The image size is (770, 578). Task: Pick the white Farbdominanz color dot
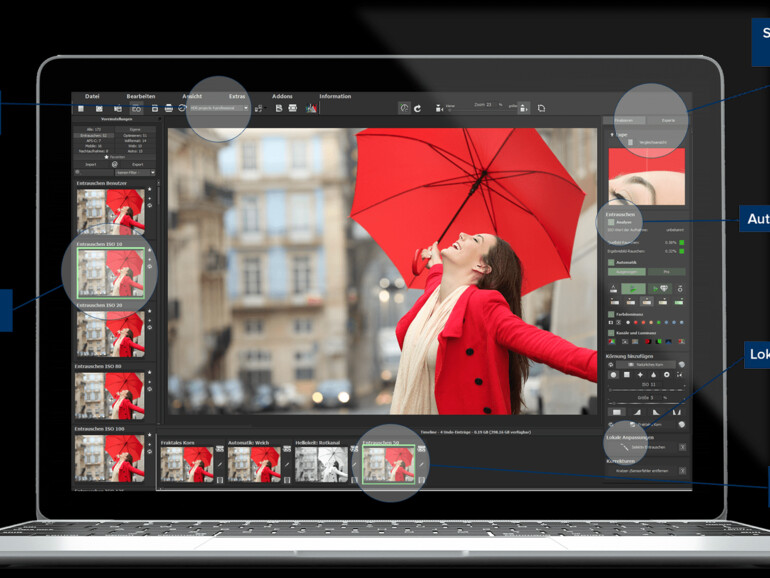628,323
